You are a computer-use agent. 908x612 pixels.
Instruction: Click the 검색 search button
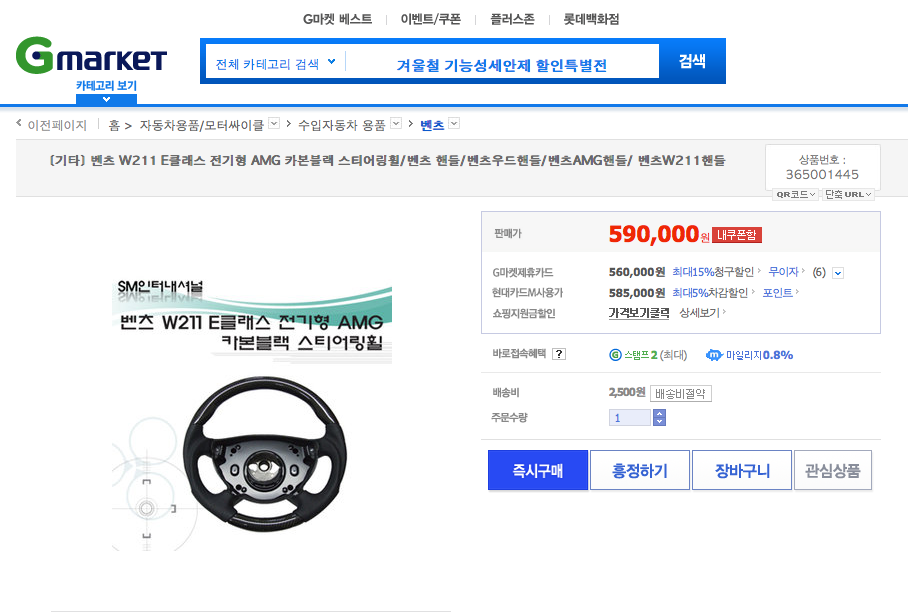pos(692,61)
